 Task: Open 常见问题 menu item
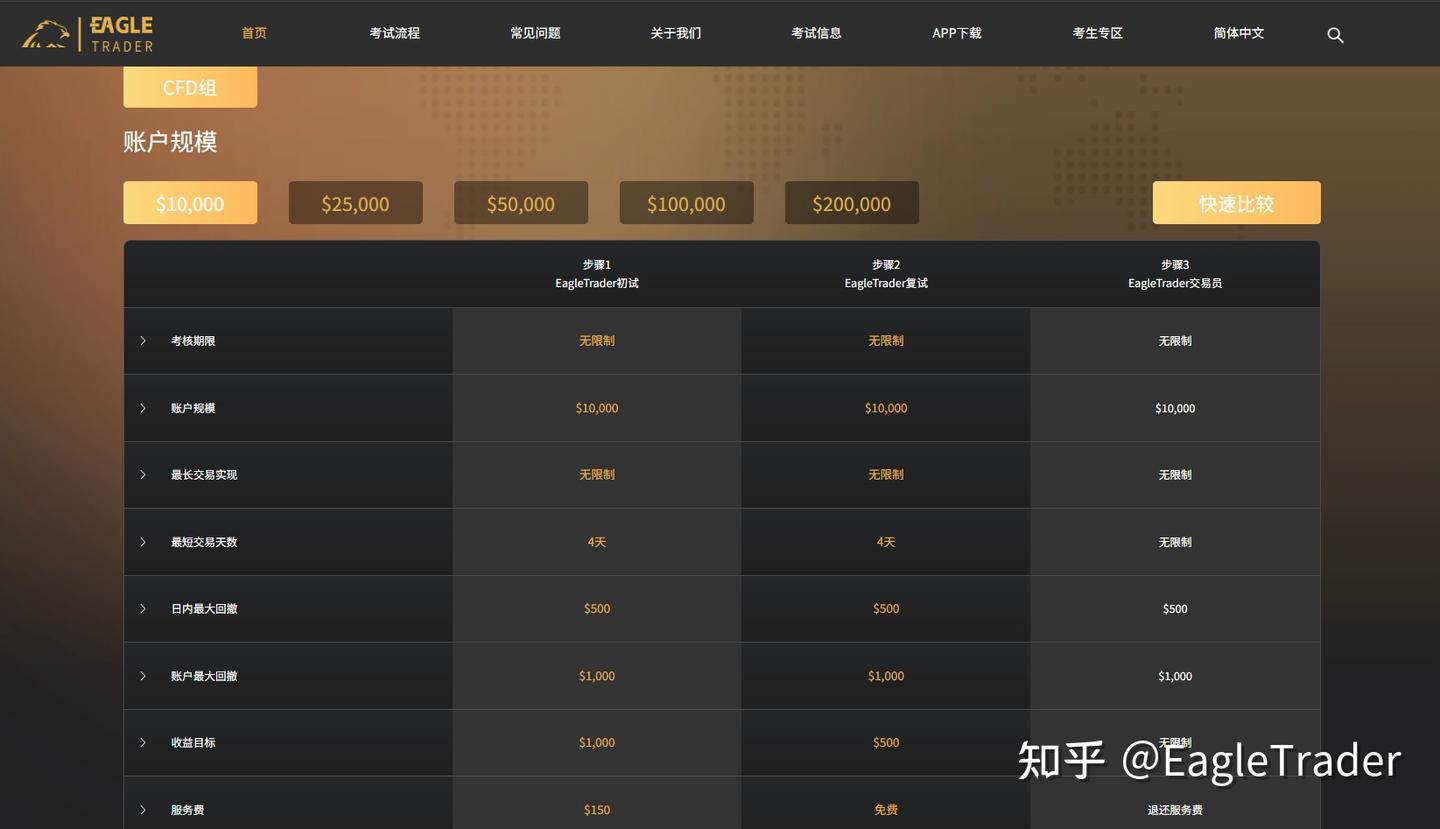click(x=535, y=33)
